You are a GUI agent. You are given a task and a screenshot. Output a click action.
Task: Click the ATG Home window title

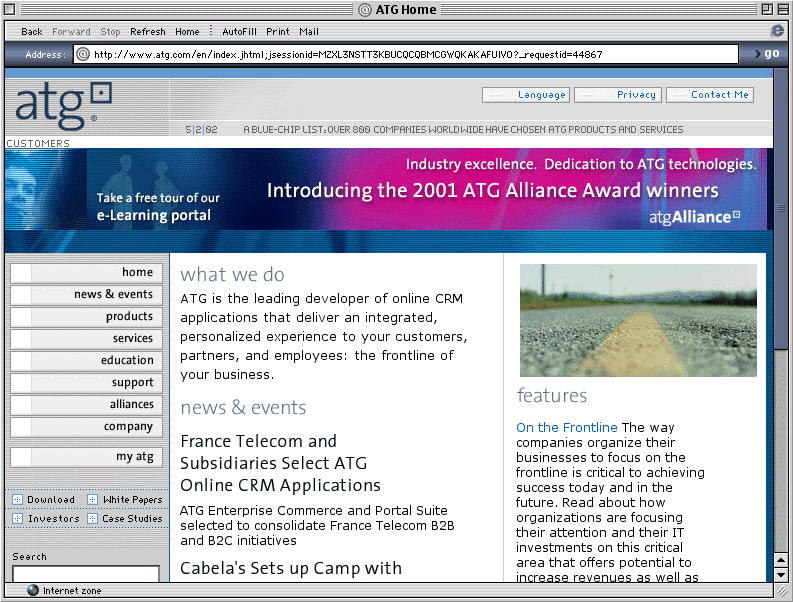[x=406, y=10]
